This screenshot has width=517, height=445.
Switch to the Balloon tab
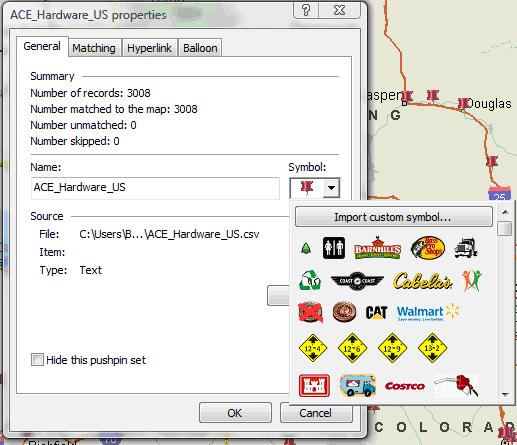tap(200, 48)
